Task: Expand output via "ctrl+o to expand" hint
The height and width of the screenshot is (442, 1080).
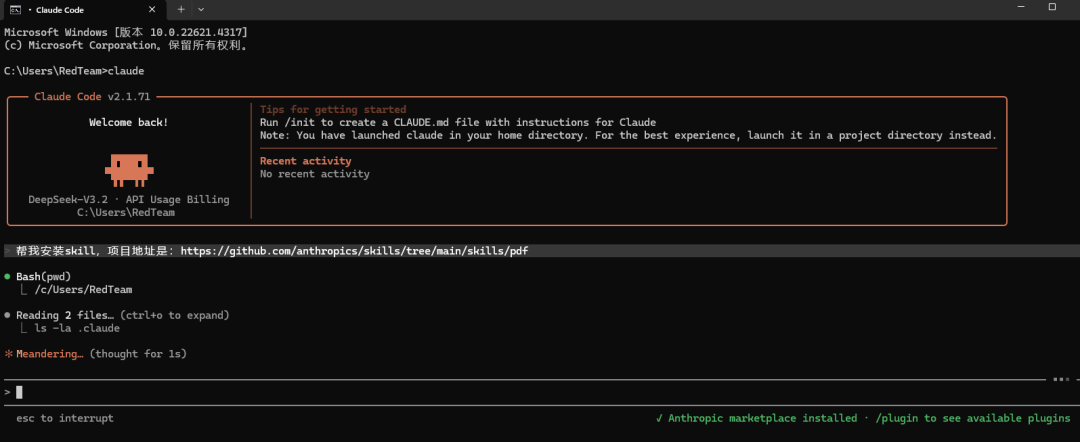Action: tap(174, 315)
